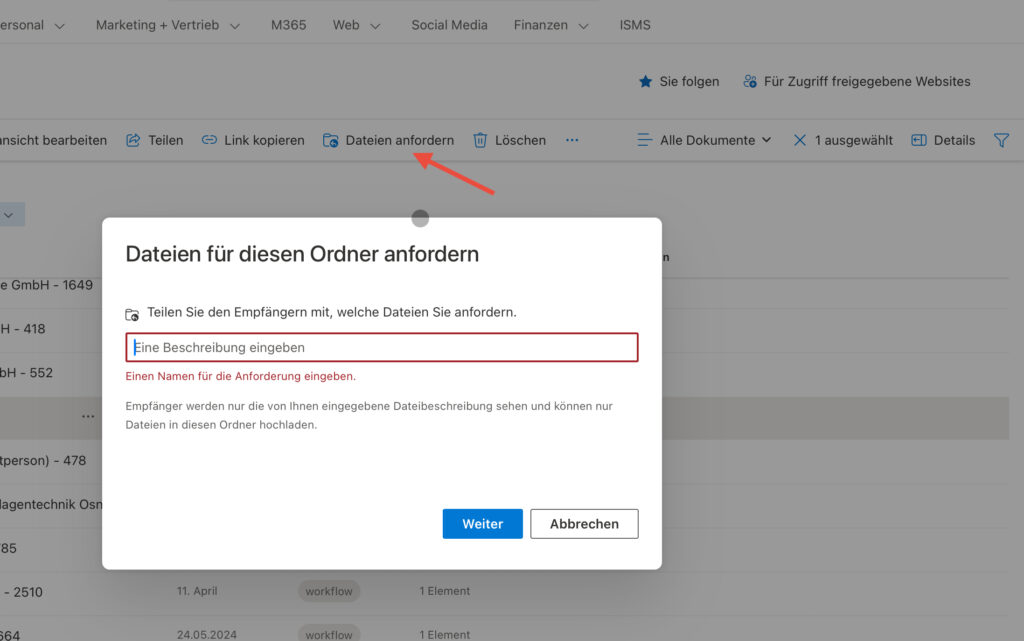This screenshot has width=1024, height=641.
Task: Focus the Eine Beschreibung eingeben field
Action: [x=382, y=348]
